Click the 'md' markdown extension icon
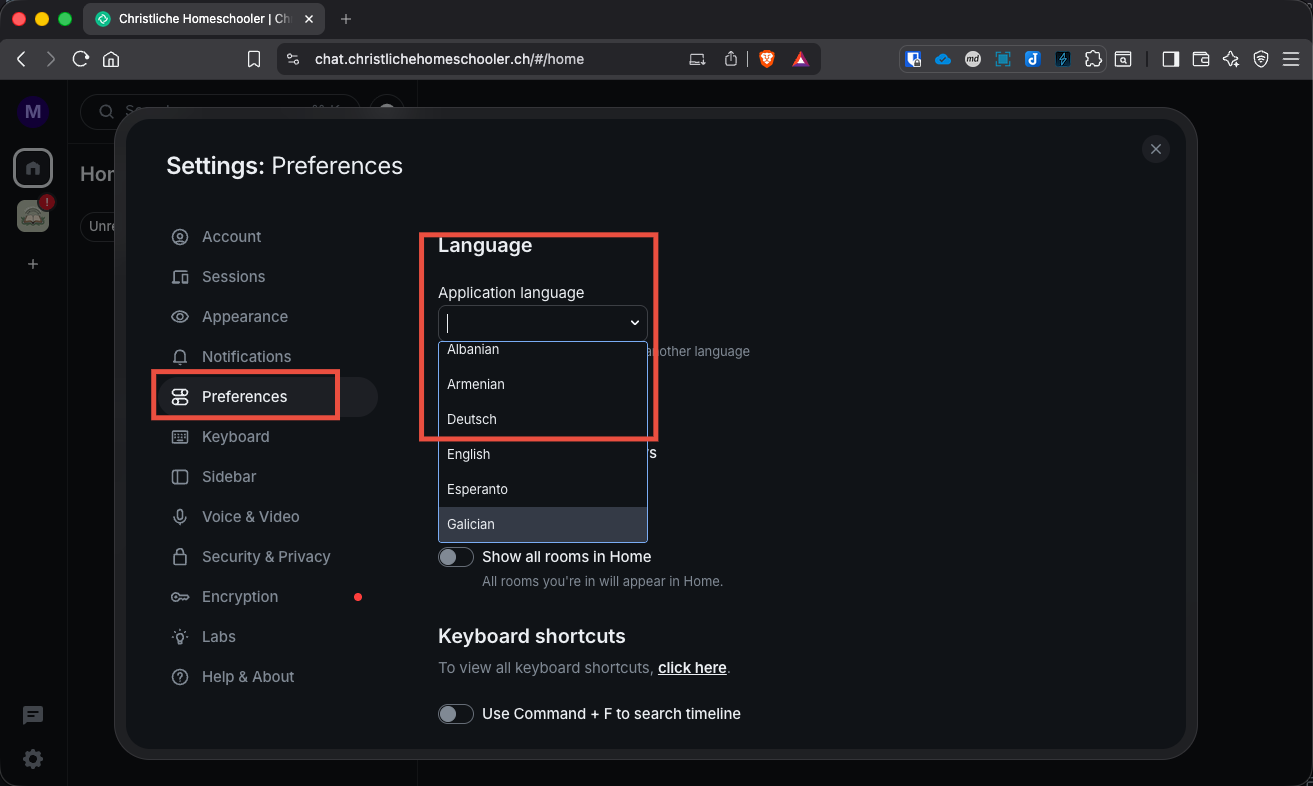The width and height of the screenshot is (1313, 786). pos(973,59)
